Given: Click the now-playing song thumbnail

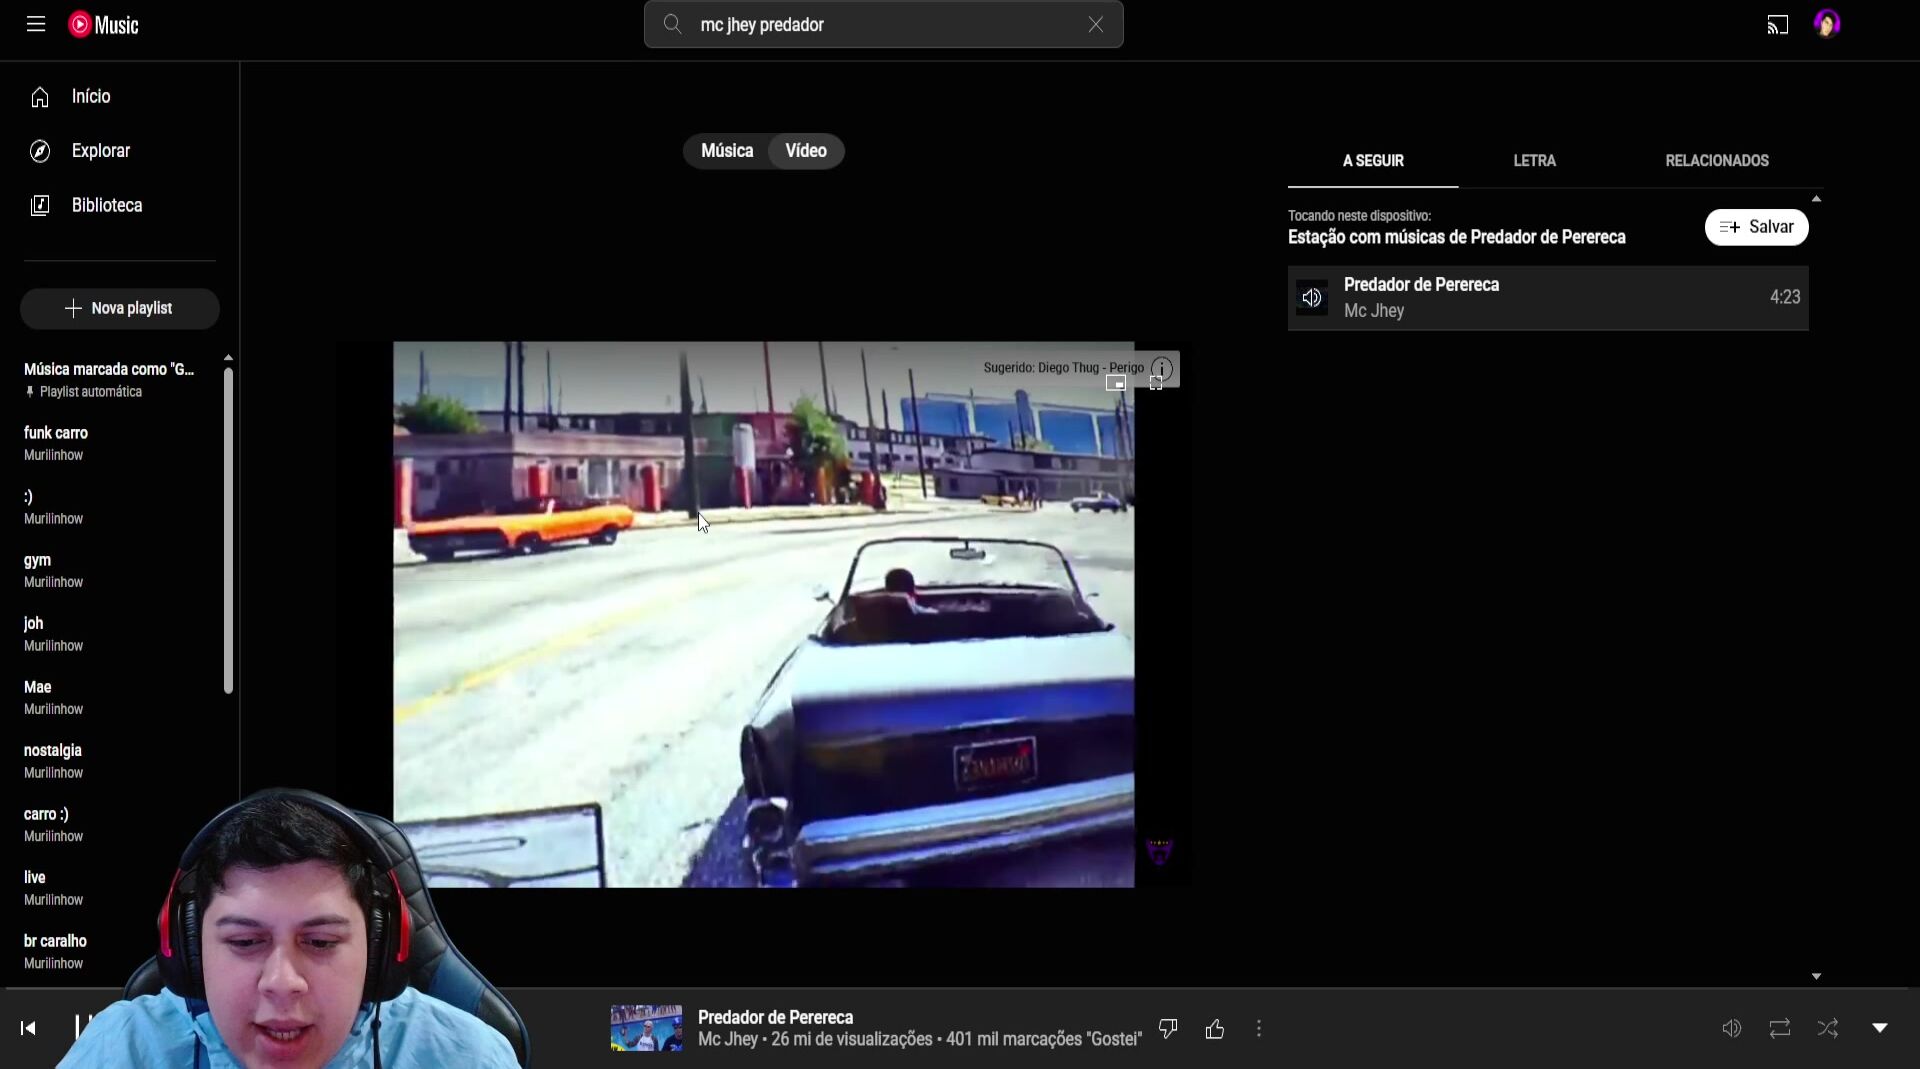Looking at the screenshot, I should pyautogui.click(x=646, y=1028).
